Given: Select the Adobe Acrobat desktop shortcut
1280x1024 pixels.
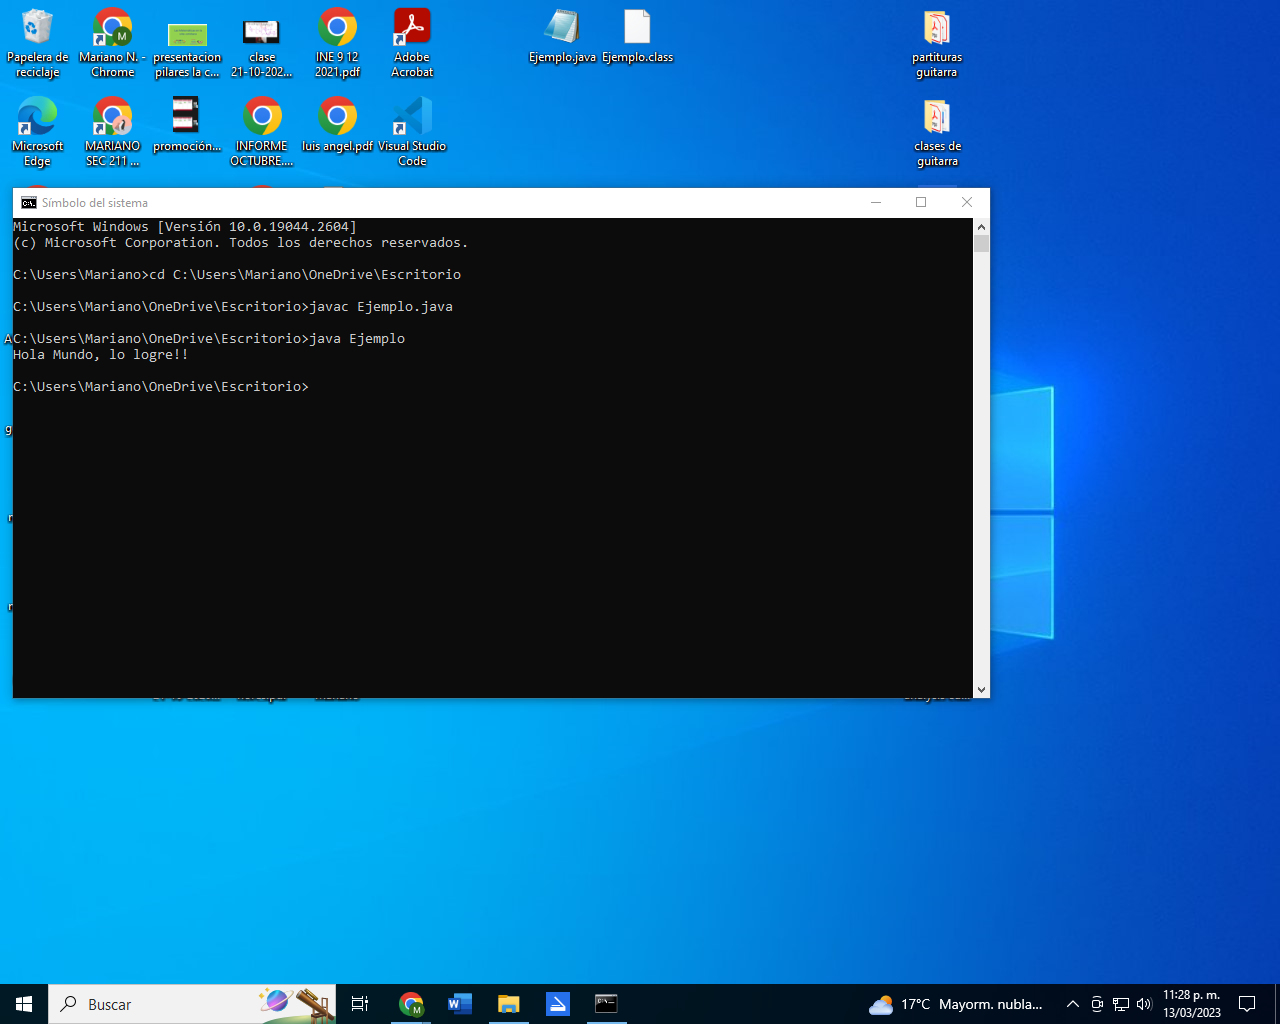Looking at the screenshot, I should coord(412,43).
